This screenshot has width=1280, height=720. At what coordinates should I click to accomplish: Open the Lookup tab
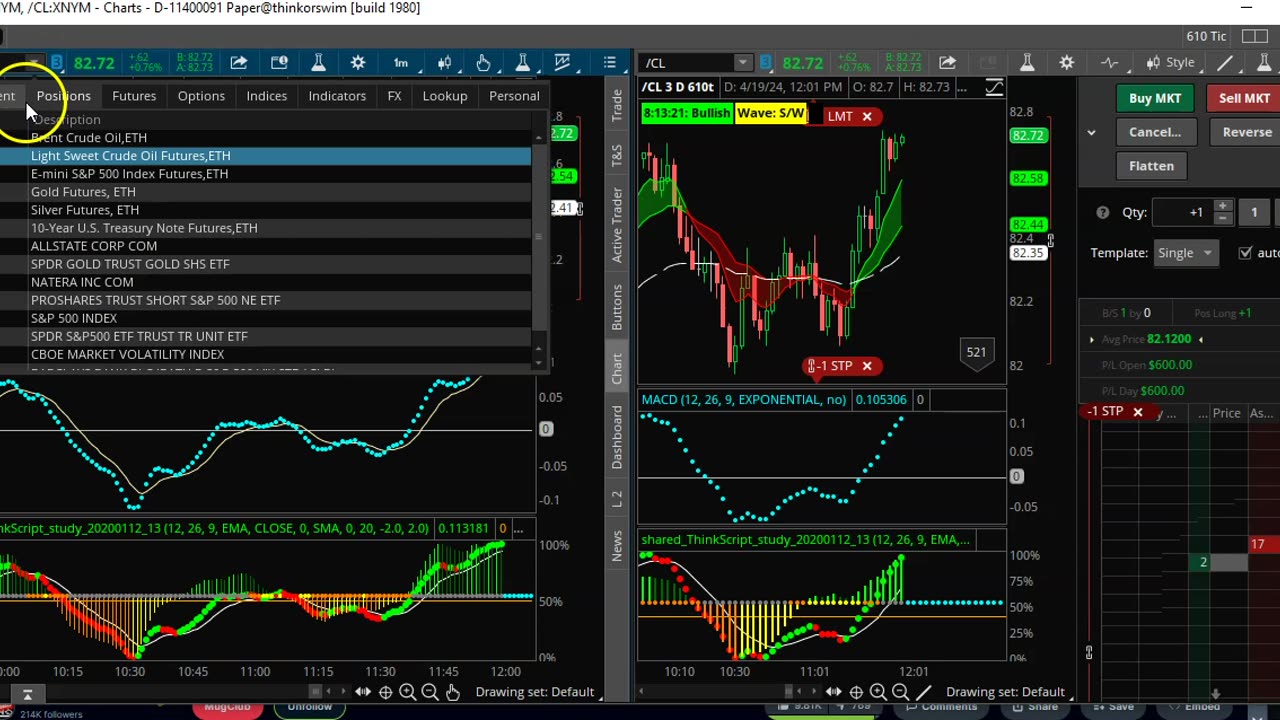pyautogui.click(x=445, y=96)
